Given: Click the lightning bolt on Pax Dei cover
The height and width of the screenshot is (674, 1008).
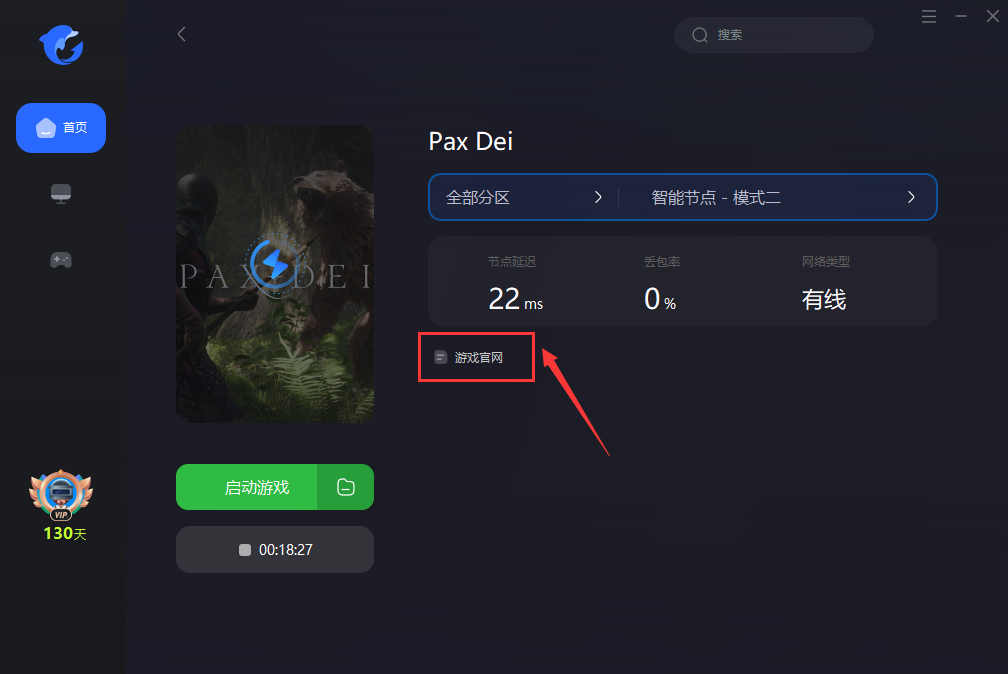Looking at the screenshot, I should [x=275, y=264].
